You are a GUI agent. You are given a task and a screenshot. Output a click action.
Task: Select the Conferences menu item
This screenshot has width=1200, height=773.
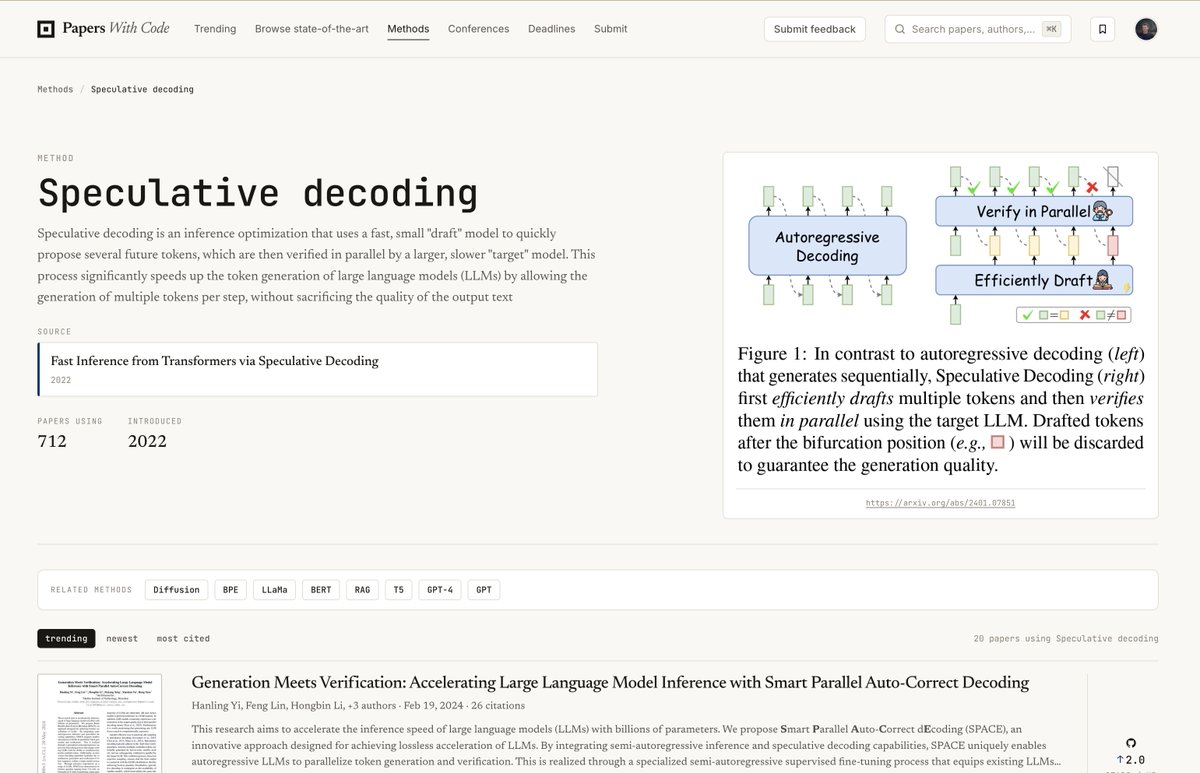tap(478, 29)
